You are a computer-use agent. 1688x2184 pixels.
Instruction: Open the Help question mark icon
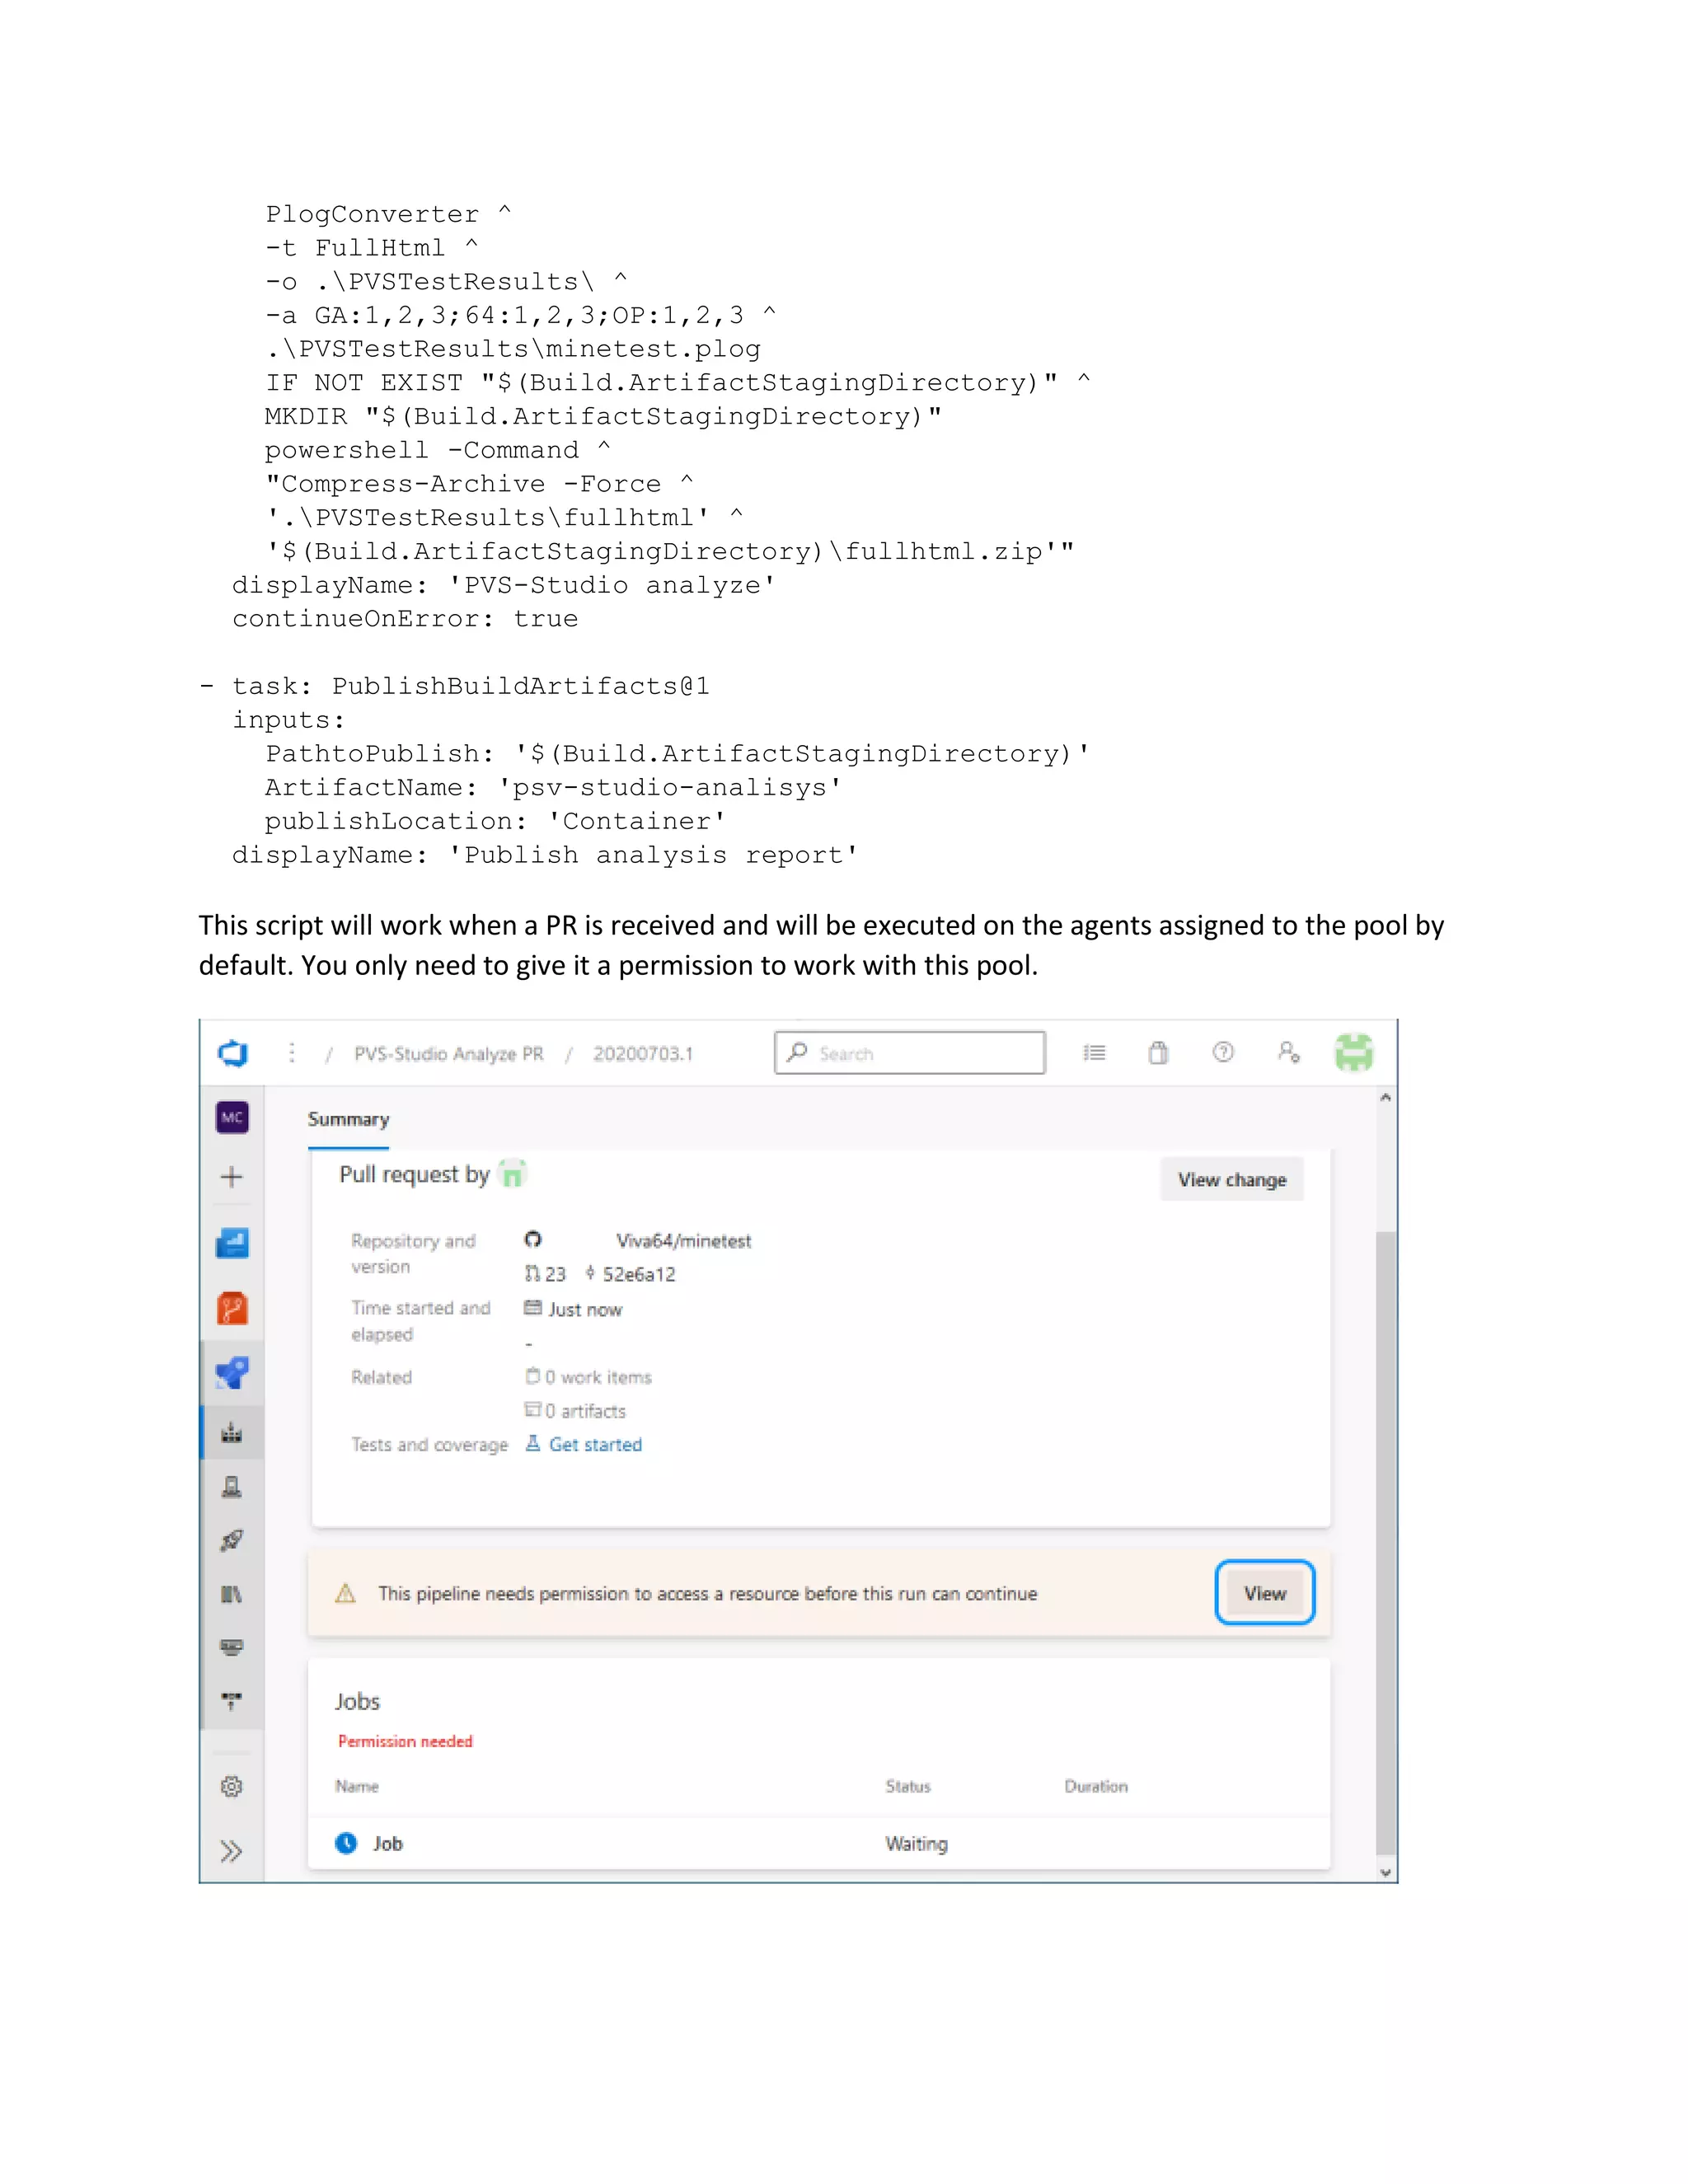[1223, 1052]
